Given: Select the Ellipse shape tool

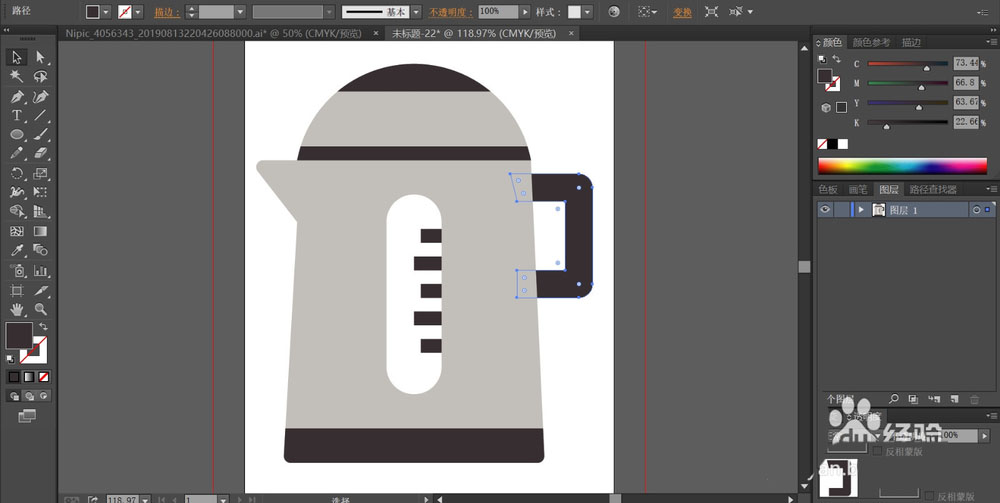Looking at the screenshot, I should (x=17, y=134).
